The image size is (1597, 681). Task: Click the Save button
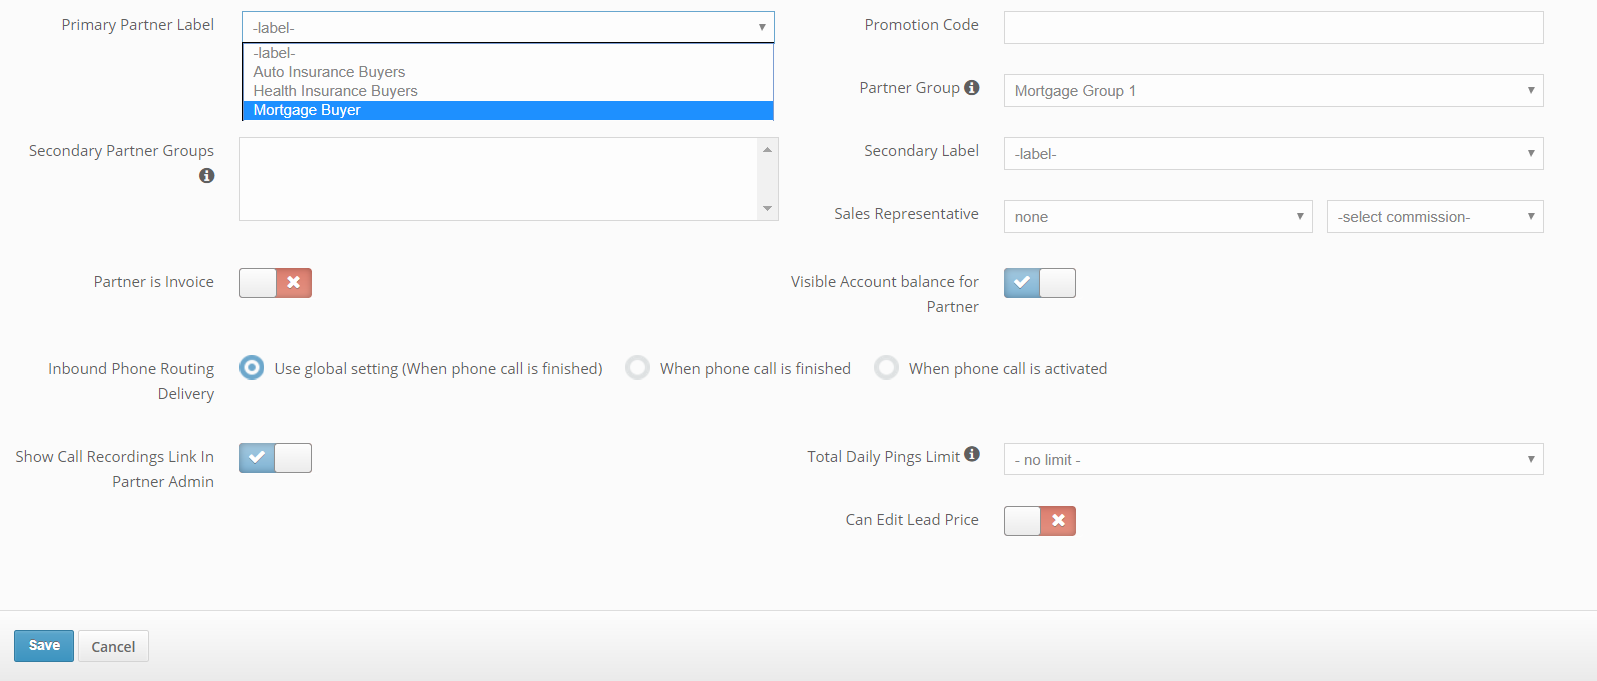tap(44, 646)
